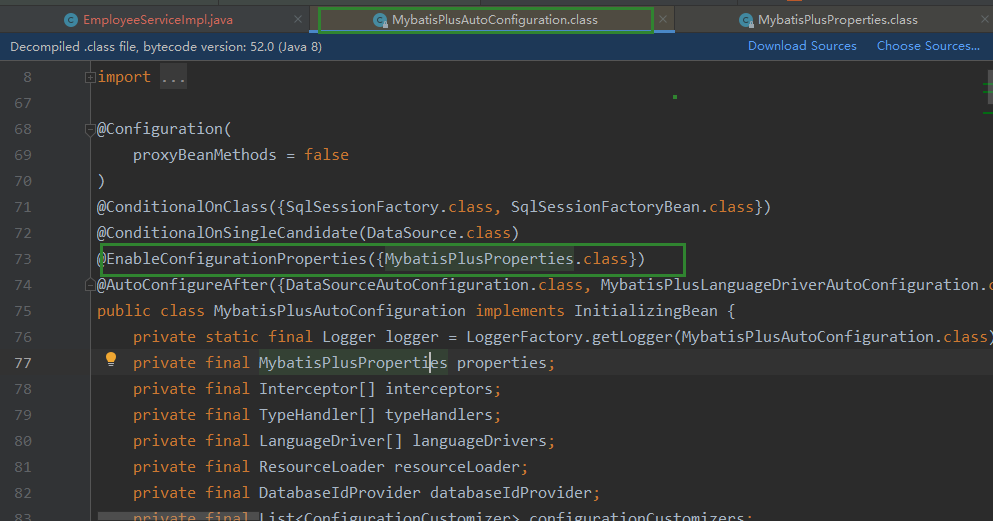Close EmployeeServiceImpl.java tab
This screenshot has height=521, width=993.
click(298, 20)
